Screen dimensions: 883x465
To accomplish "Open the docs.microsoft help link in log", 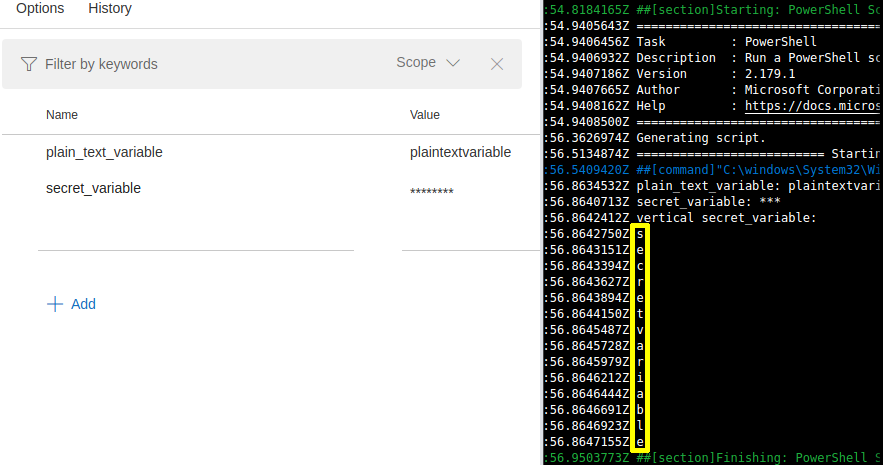I will (x=813, y=106).
